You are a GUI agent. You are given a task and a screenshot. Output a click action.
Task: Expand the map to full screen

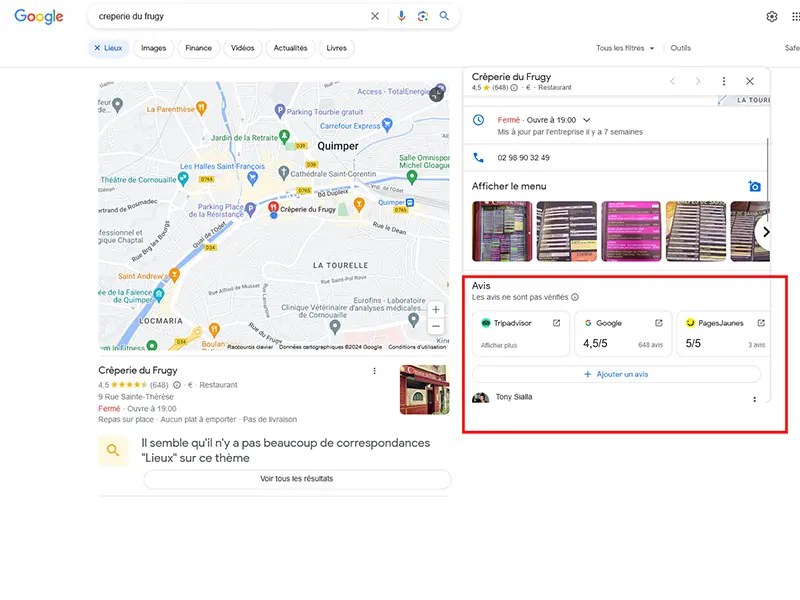click(x=436, y=94)
